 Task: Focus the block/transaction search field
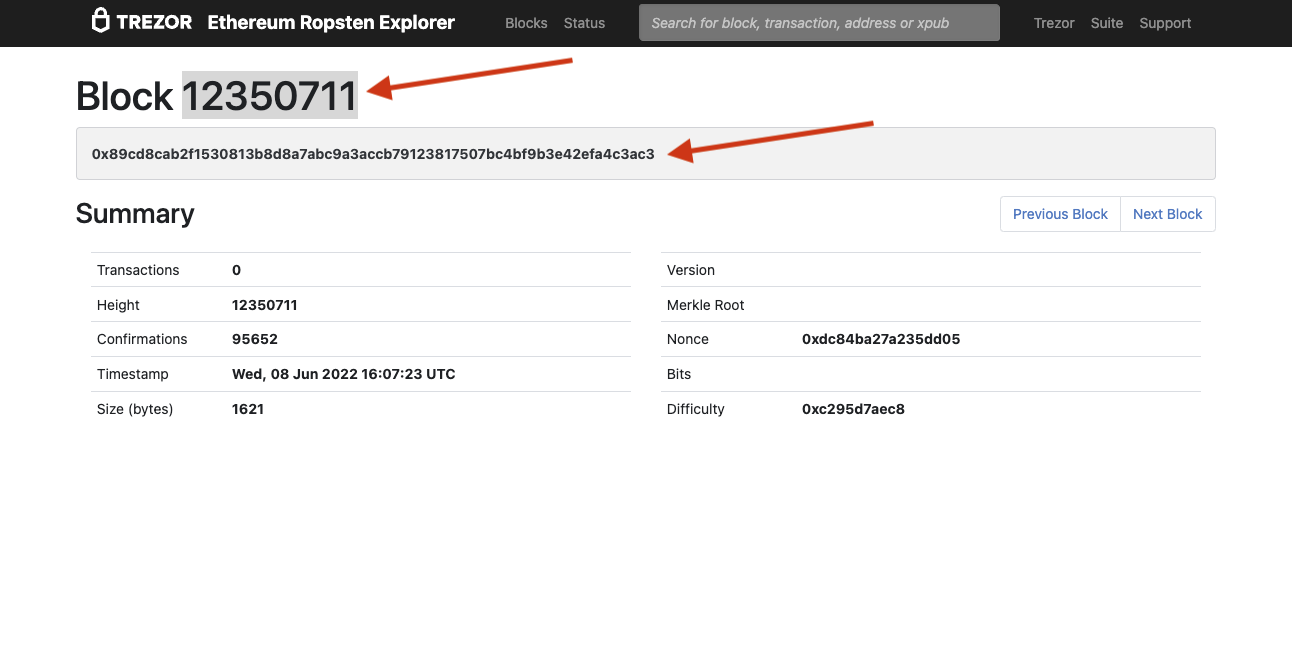point(819,23)
